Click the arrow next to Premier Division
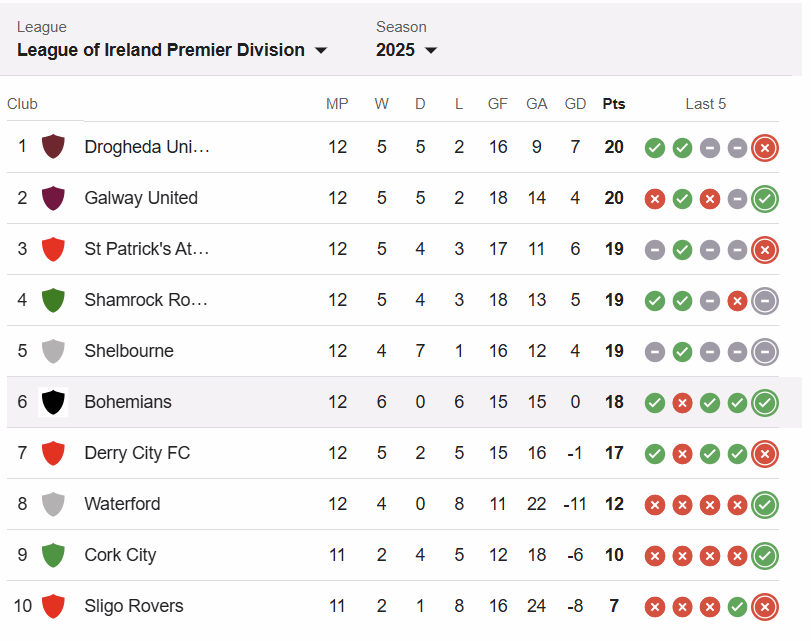The width and height of the screenshot is (811, 641). coord(321,50)
